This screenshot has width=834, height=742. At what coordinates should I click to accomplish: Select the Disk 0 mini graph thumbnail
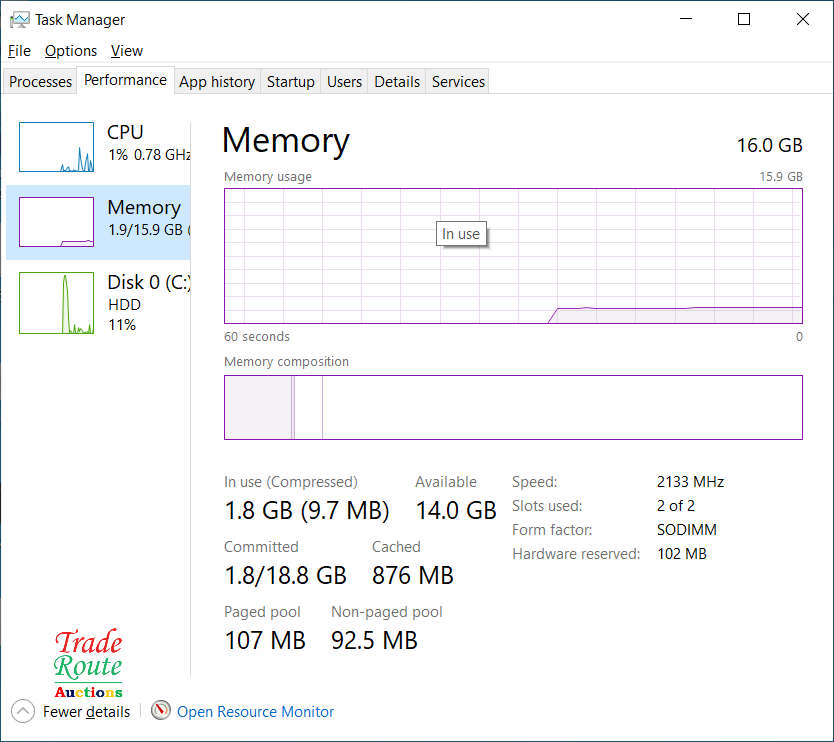[57, 303]
